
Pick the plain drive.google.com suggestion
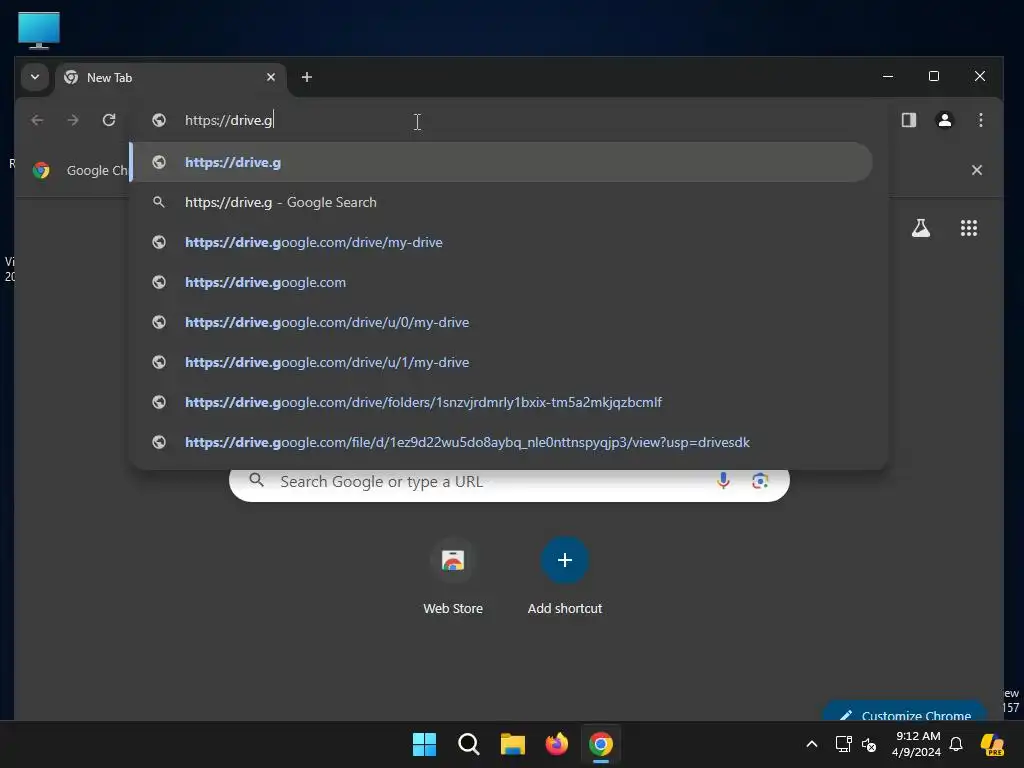(x=502, y=282)
